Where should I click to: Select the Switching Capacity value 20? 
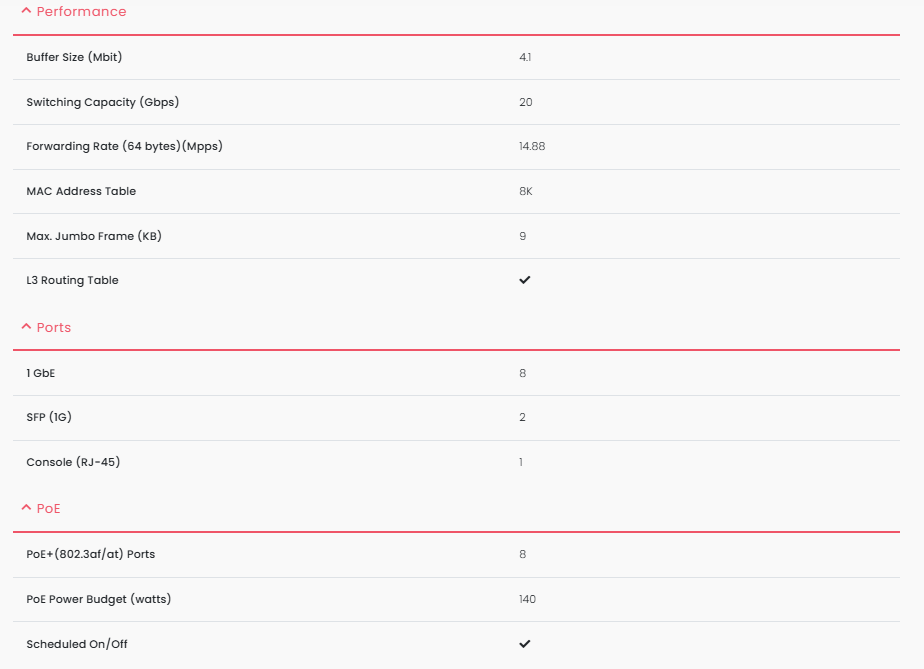526,102
